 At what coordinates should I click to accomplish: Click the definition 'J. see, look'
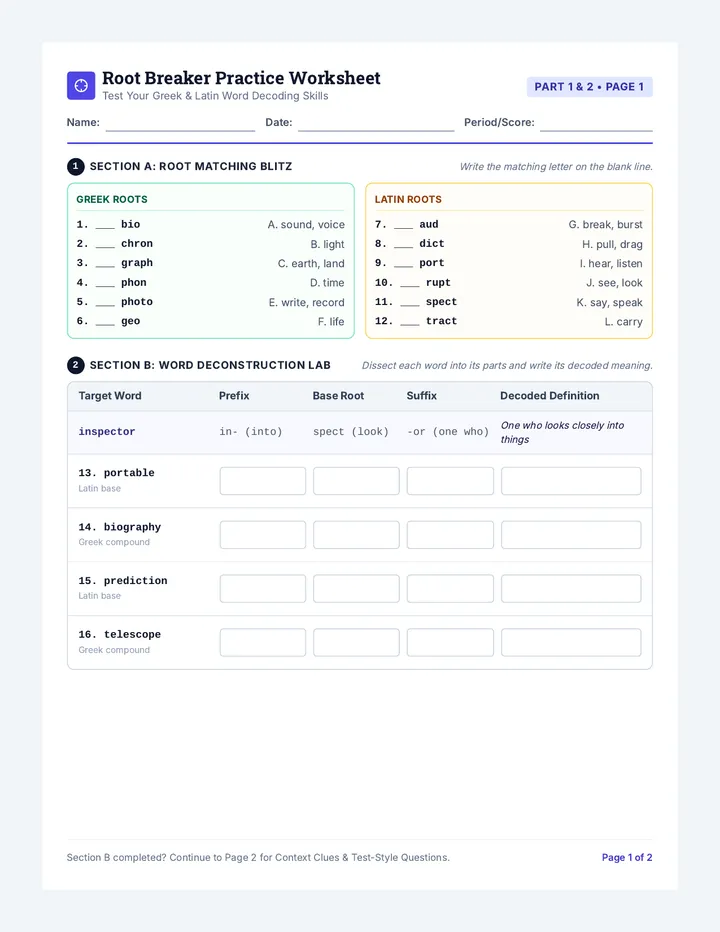pos(614,283)
